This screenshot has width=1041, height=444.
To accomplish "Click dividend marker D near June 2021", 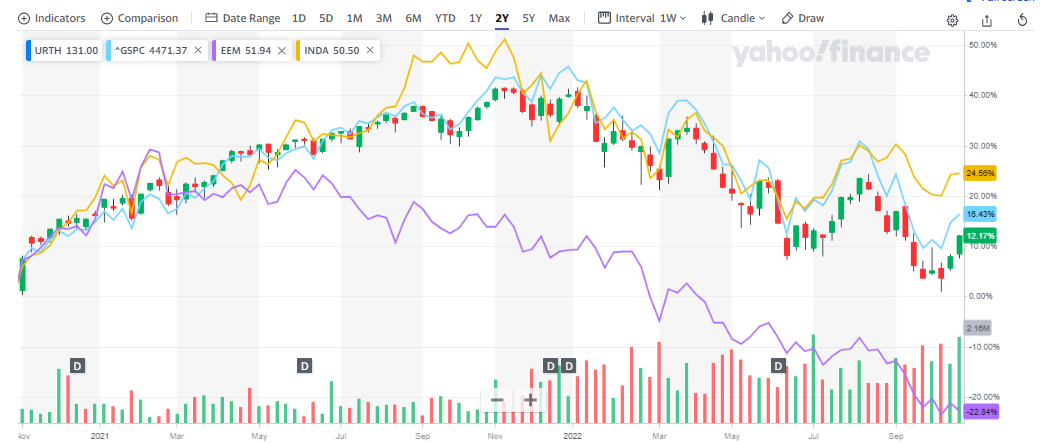I will (x=305, y=365).
